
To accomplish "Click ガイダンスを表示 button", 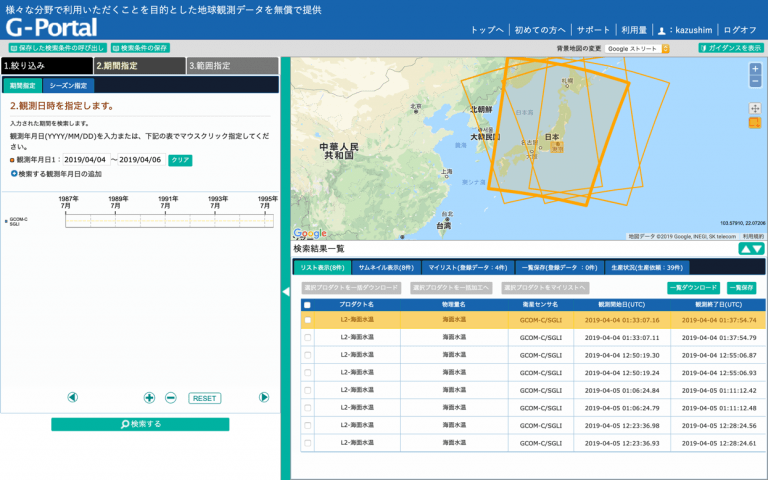I will [x=731, y=48].
